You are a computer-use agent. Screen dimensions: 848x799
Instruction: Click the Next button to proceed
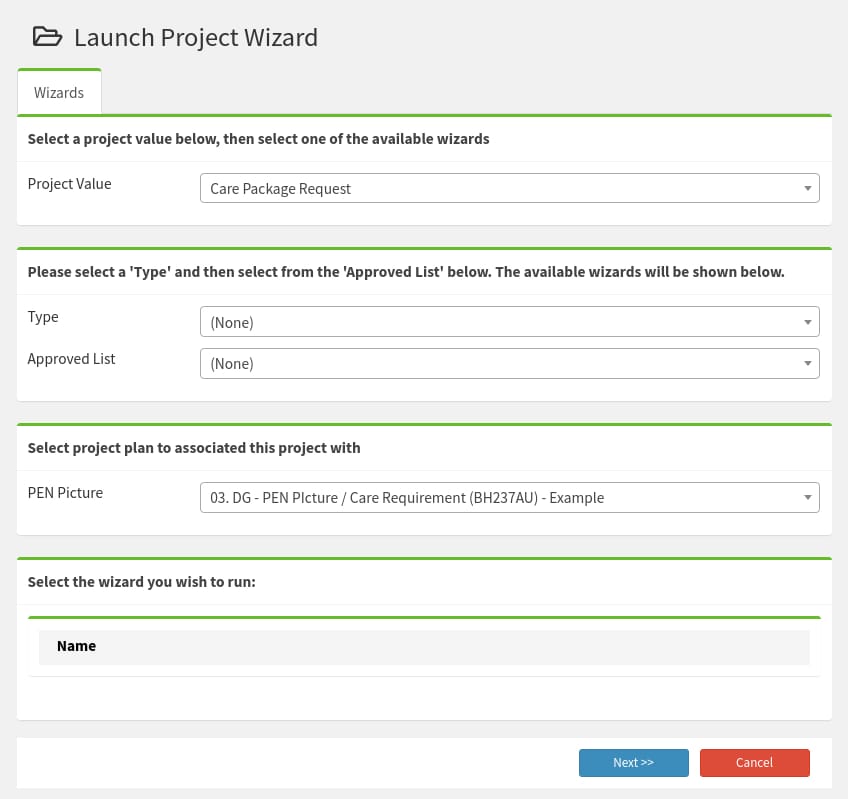coord(633,762)
